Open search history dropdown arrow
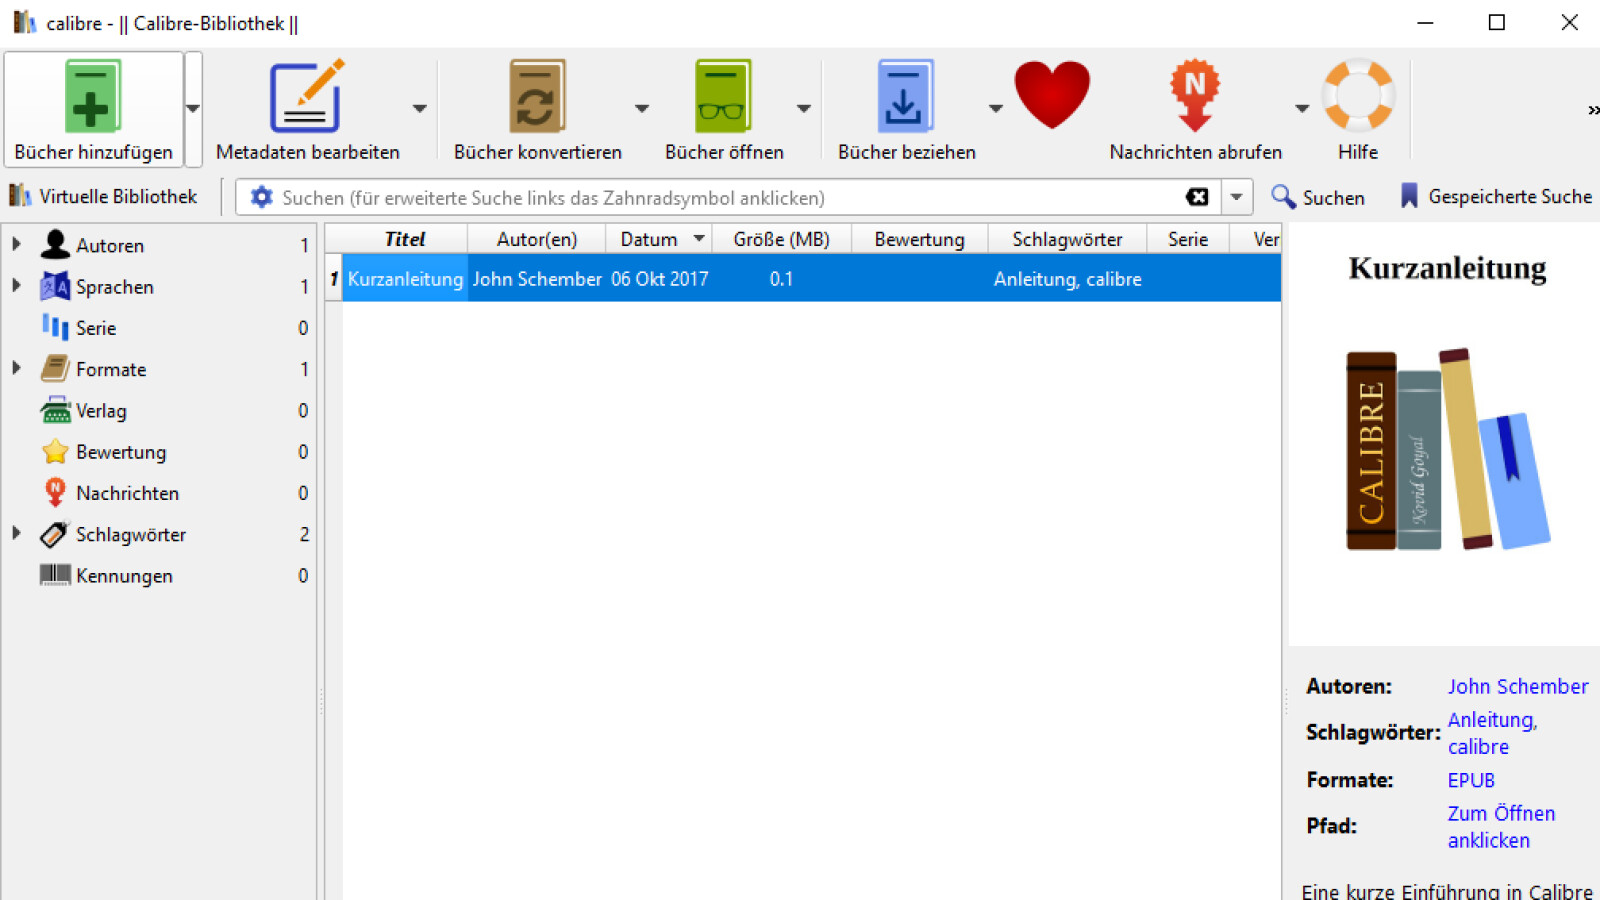The image size is (1600, 900). coord(1237,197)
